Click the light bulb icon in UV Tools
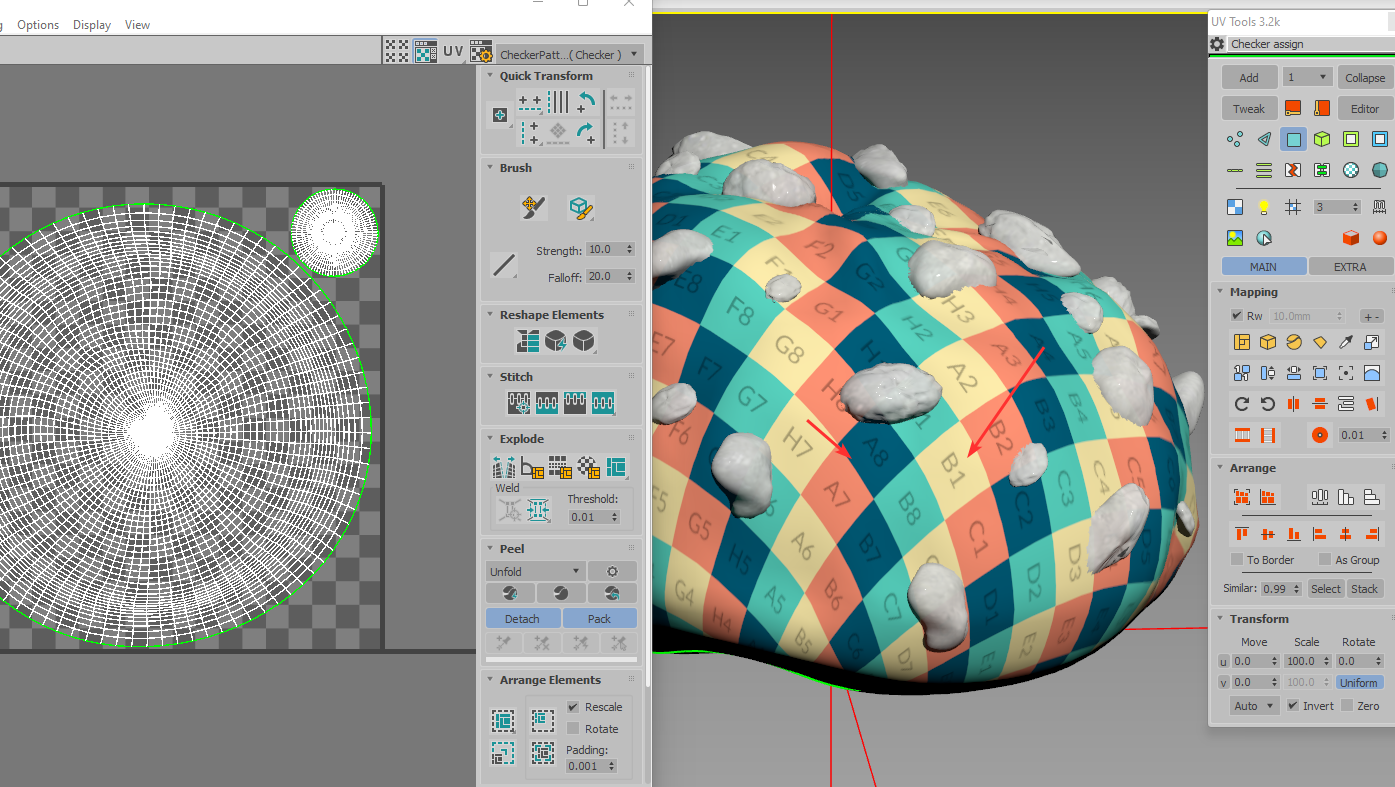The width and height of the screenshot is (1395, 787). 1263,207
